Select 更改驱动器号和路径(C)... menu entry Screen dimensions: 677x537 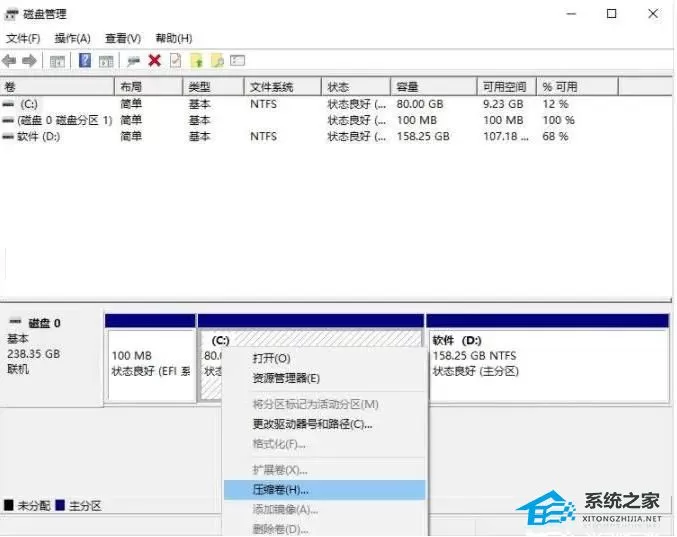click(x=325, y=424)
